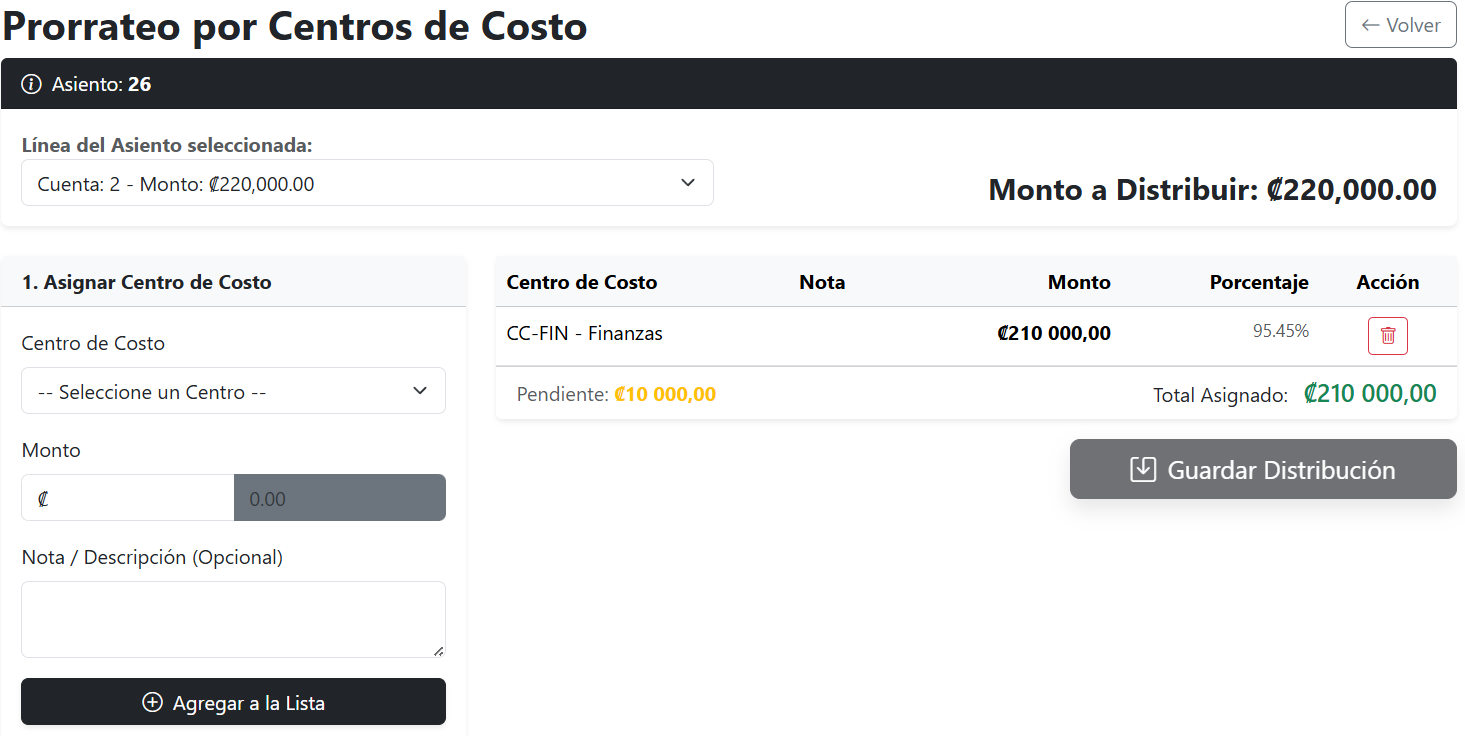1465x736 pixels.
Task: Click the download icon inside Guardar Distribución
Action: coord(1141,468)
